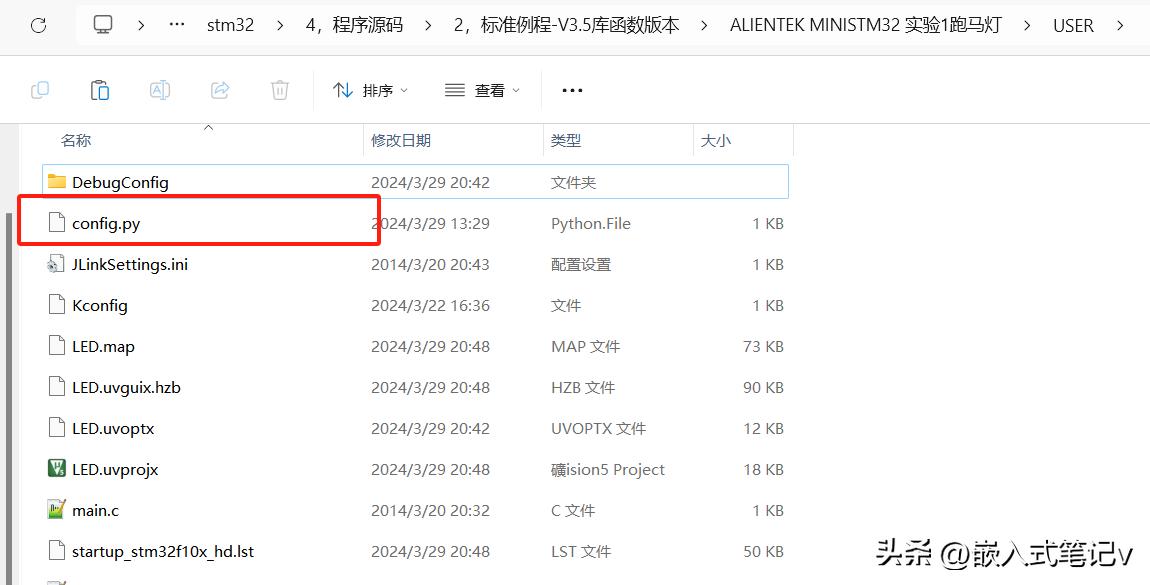This screenshot has width=1150, height=585.
Task: Click the Share icon
Action: [219, 89]
